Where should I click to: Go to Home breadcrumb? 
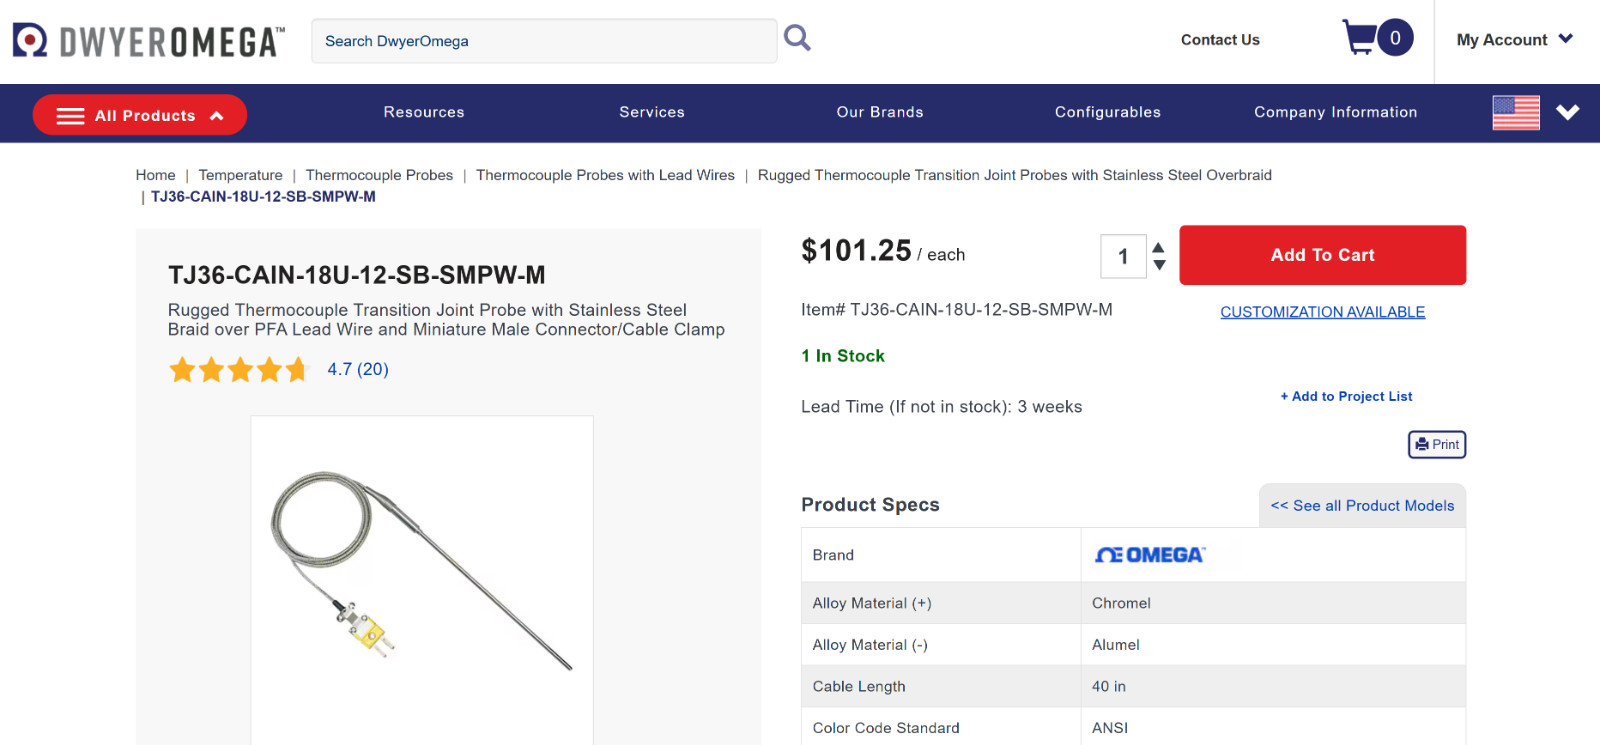coord(155,175)
